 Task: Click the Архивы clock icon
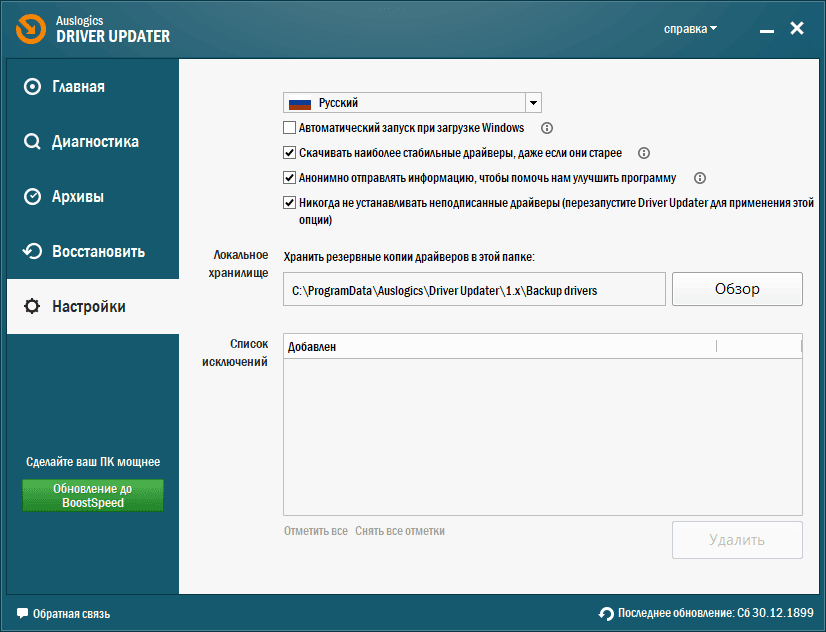point(32,197)
